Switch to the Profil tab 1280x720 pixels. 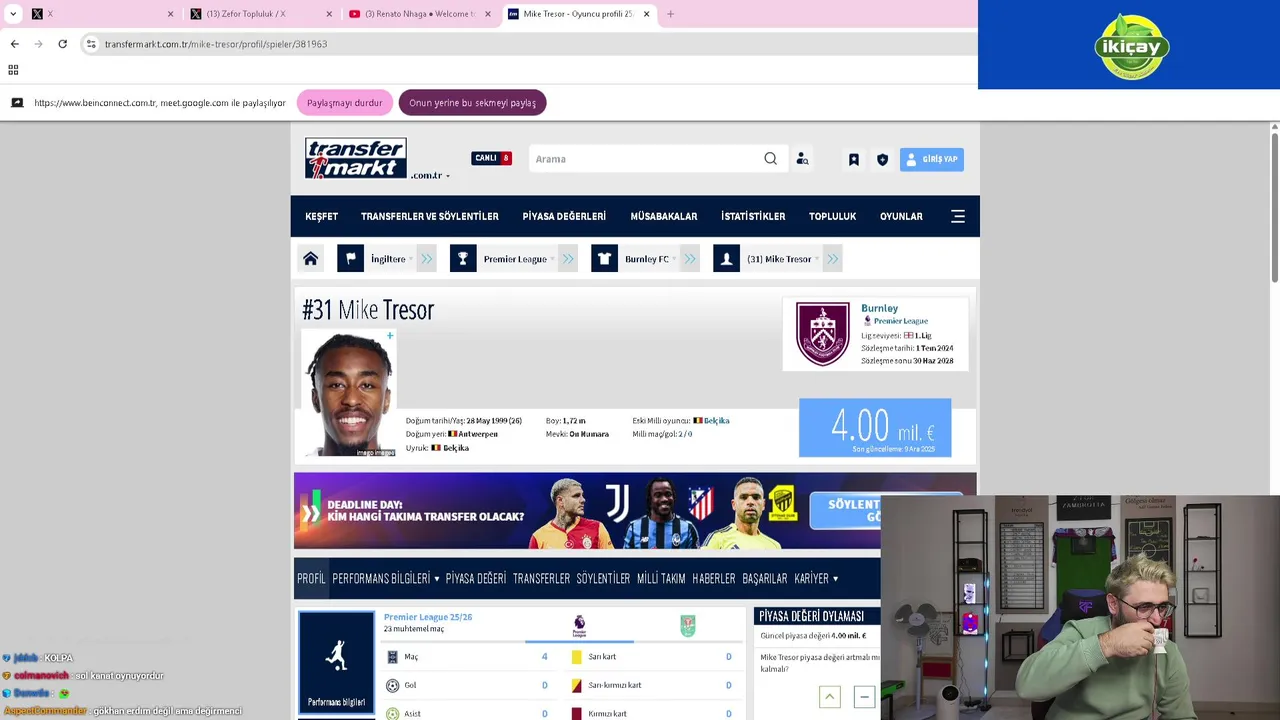coord(311,579)
